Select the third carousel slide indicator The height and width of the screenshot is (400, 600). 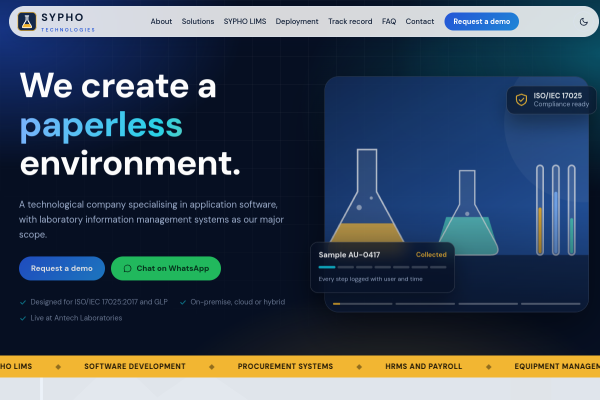click(488, 304)
